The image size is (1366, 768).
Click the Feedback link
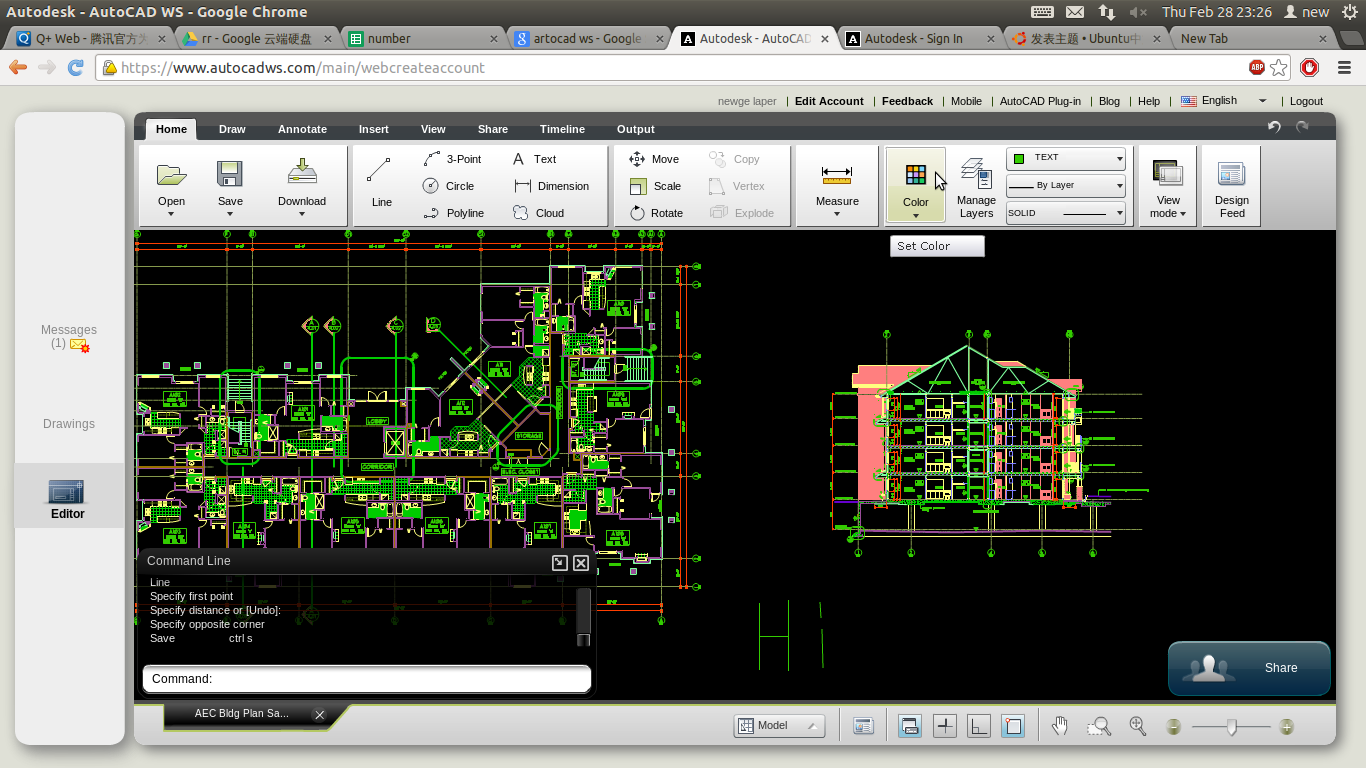tap(907, 101)
